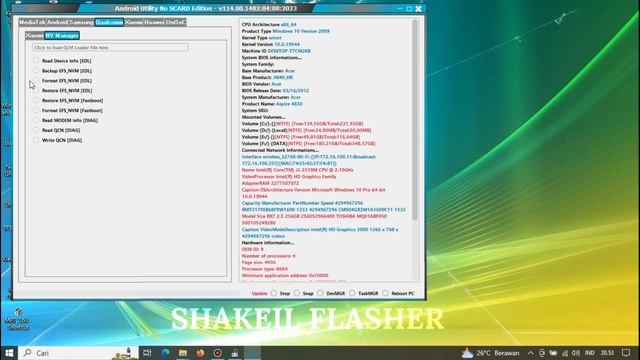
Task: Open the battery status tray icon
Action: pyautogui.click(x=553, y=353)
